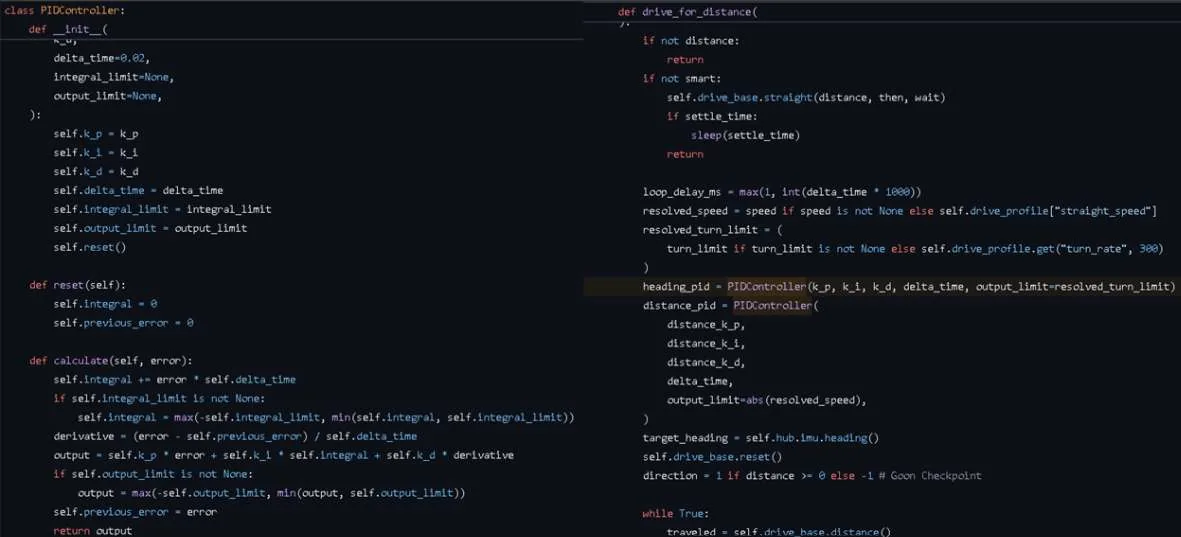1181x537 pixels.
Task: Click the 'resolved_speed = speed if speed' line
Action: 899,210
